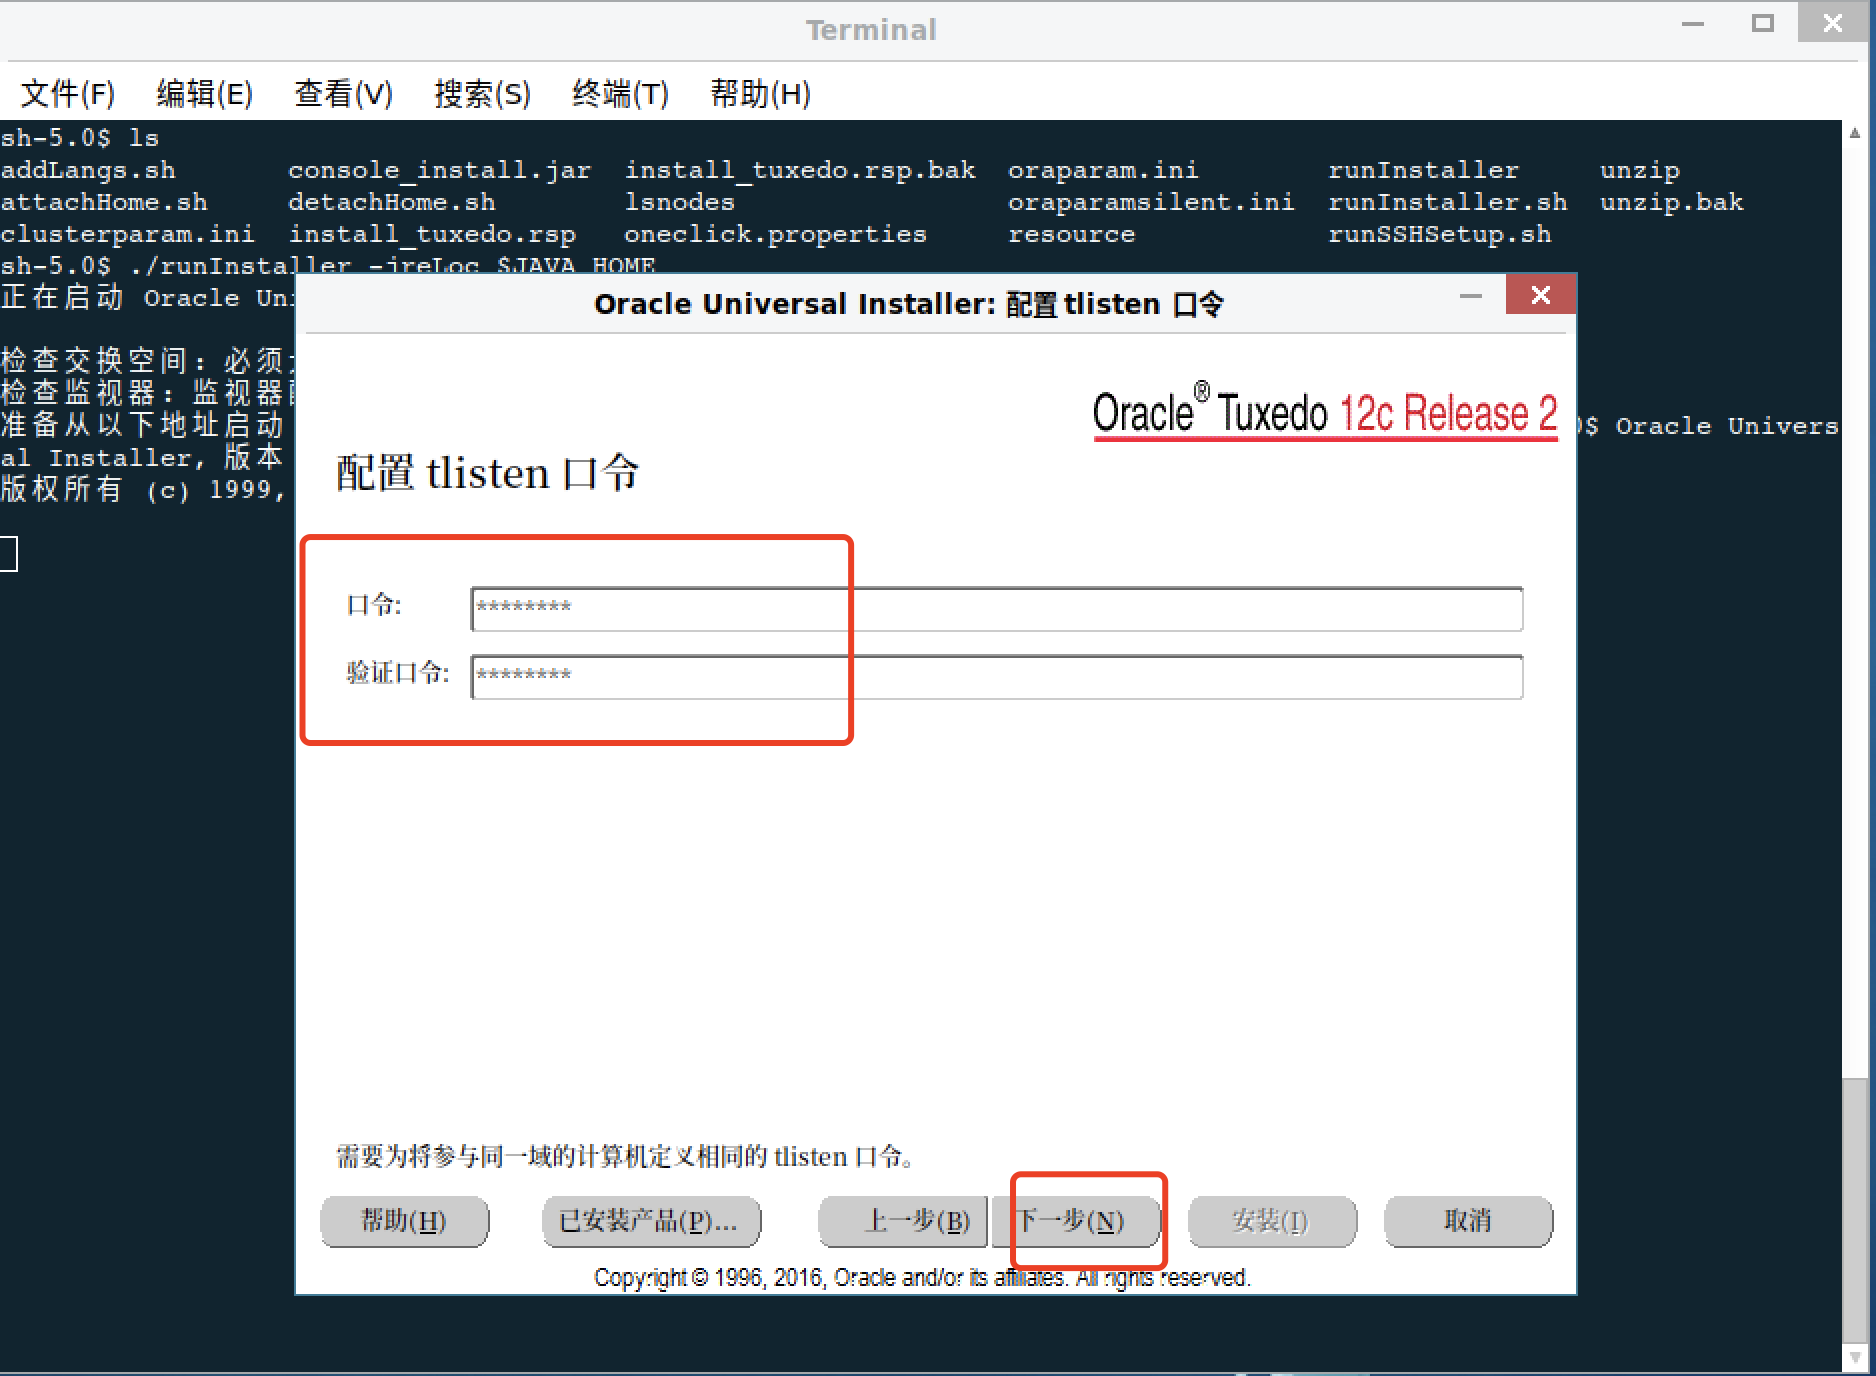Viewport: 1876px width, 1376px height.
Task: Click the 配置 tlisten 口令 heading
Action: click(488, 473)
